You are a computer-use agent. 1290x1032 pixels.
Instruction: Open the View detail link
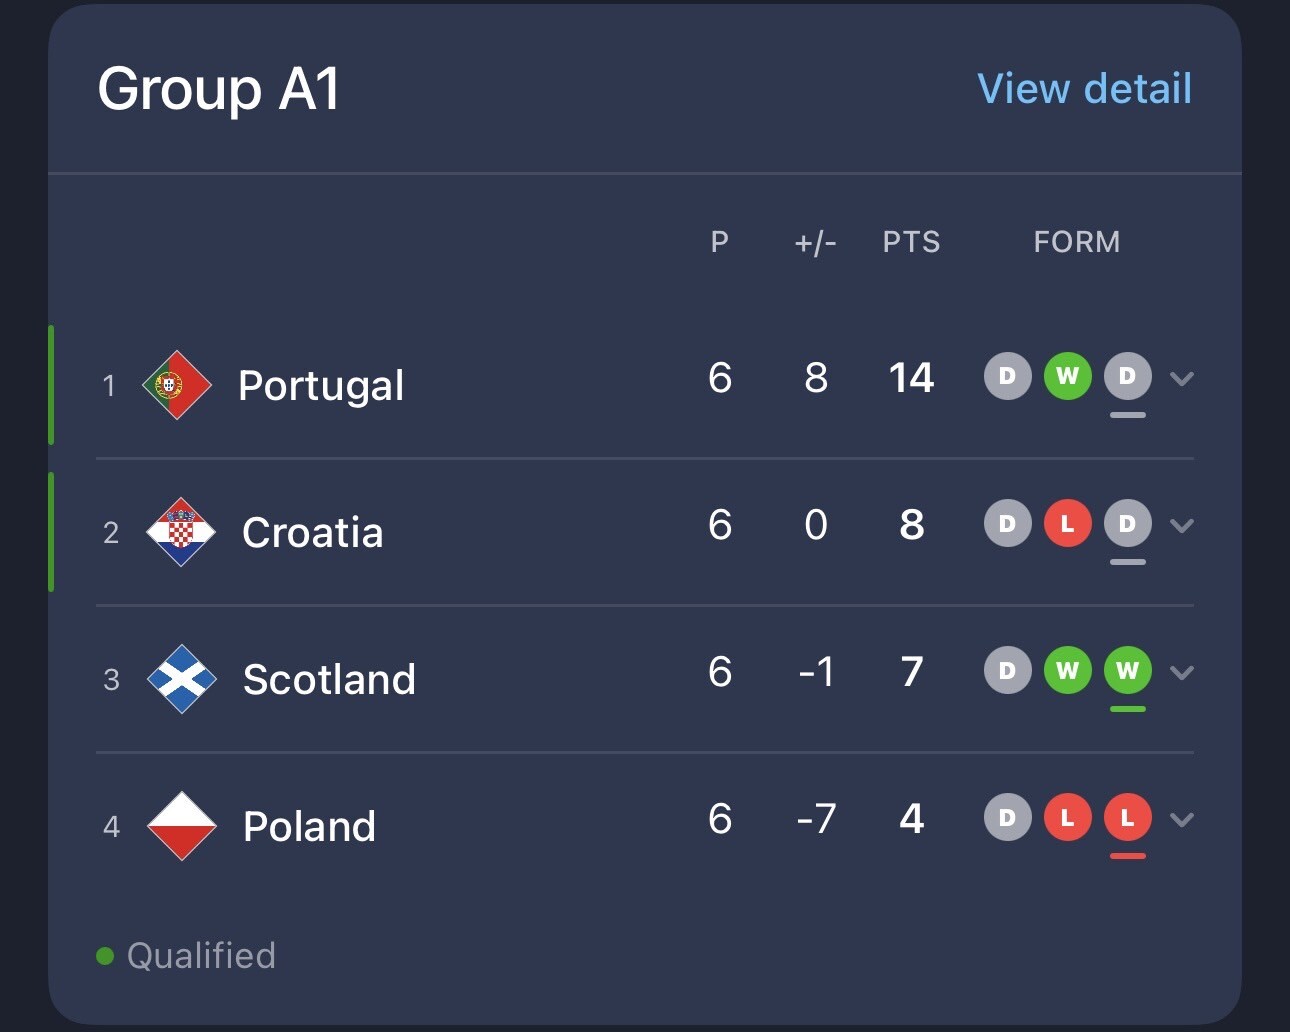1084,89
